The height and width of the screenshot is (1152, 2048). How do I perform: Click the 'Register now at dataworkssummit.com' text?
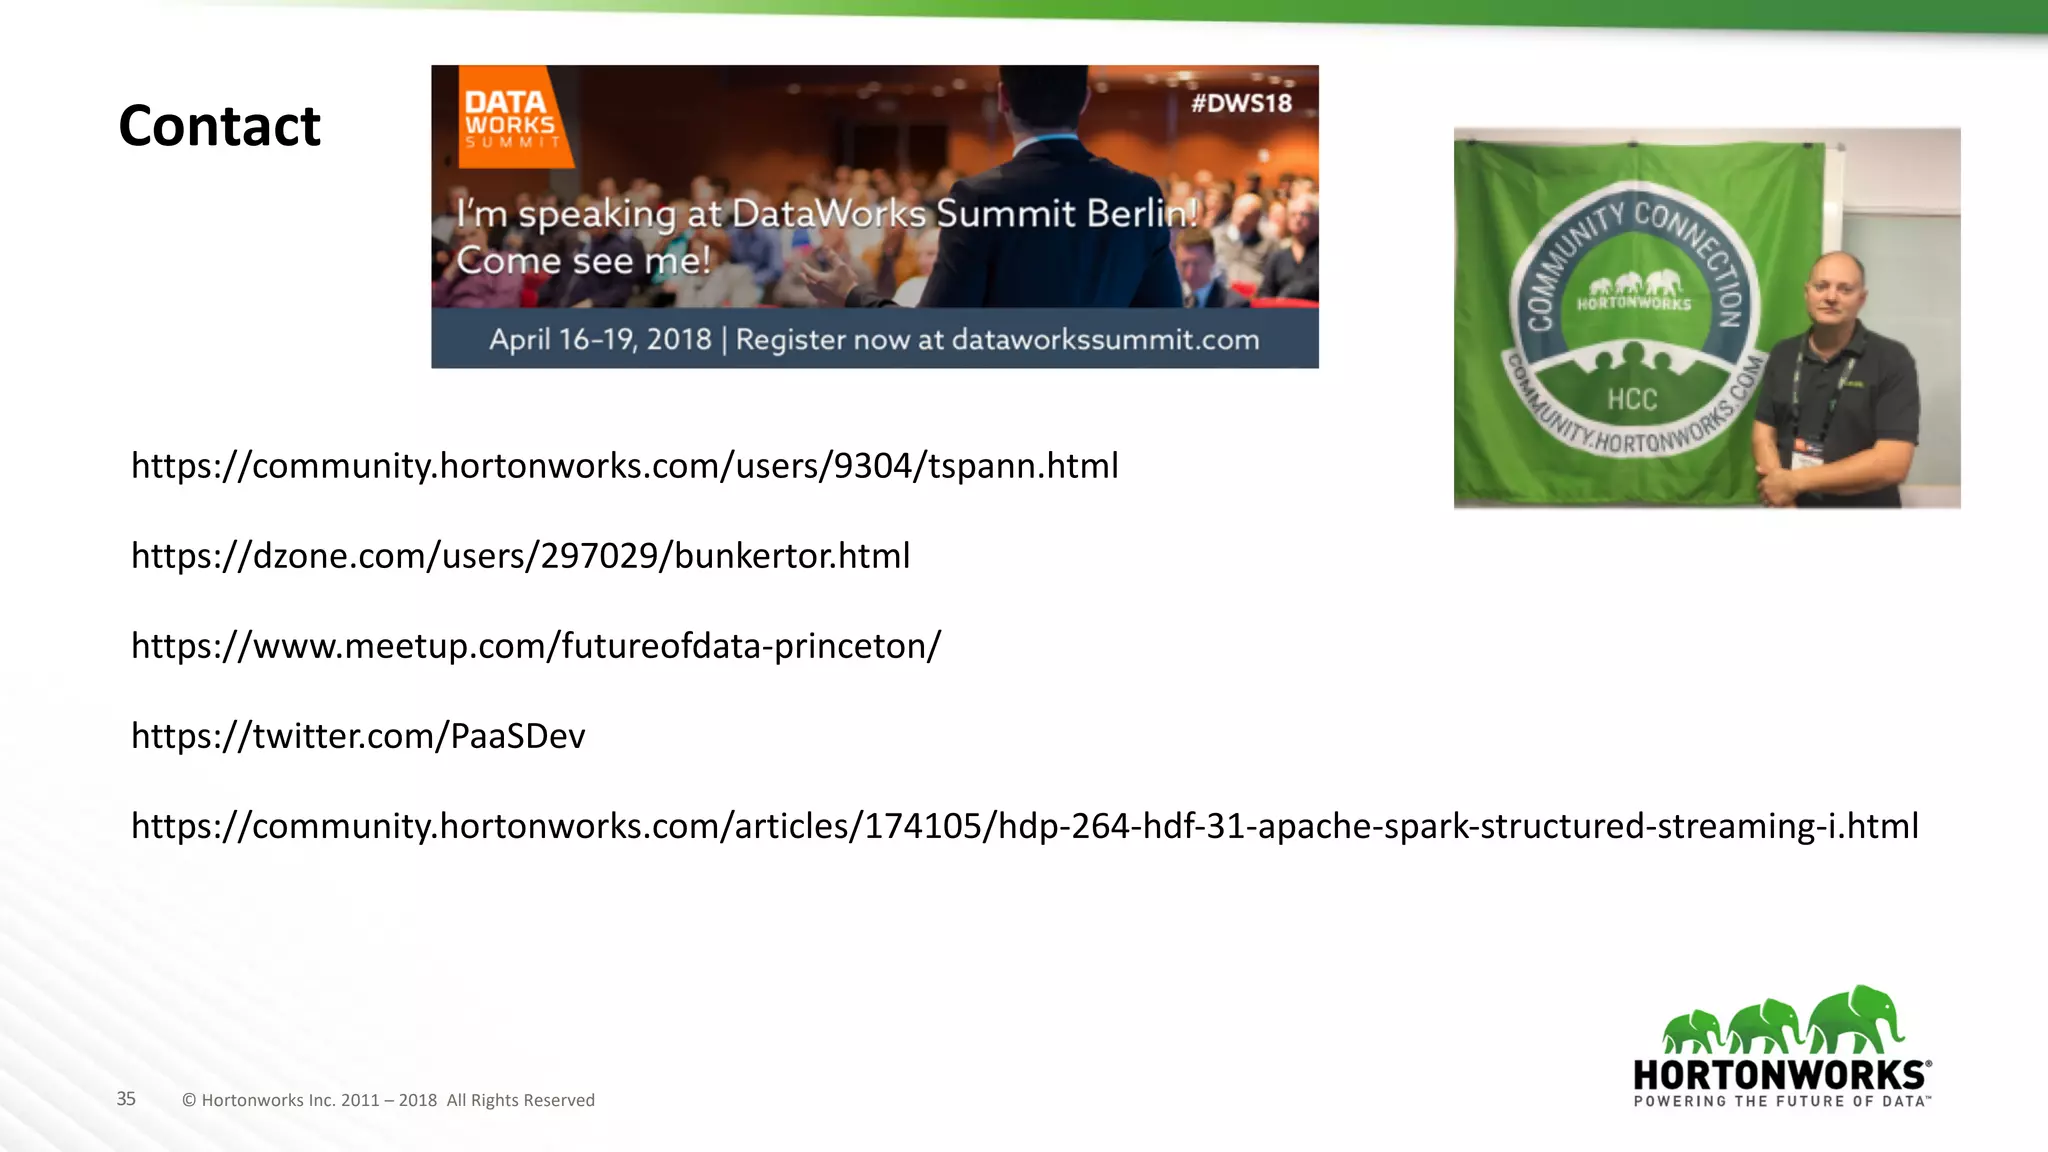coord(998,340)
